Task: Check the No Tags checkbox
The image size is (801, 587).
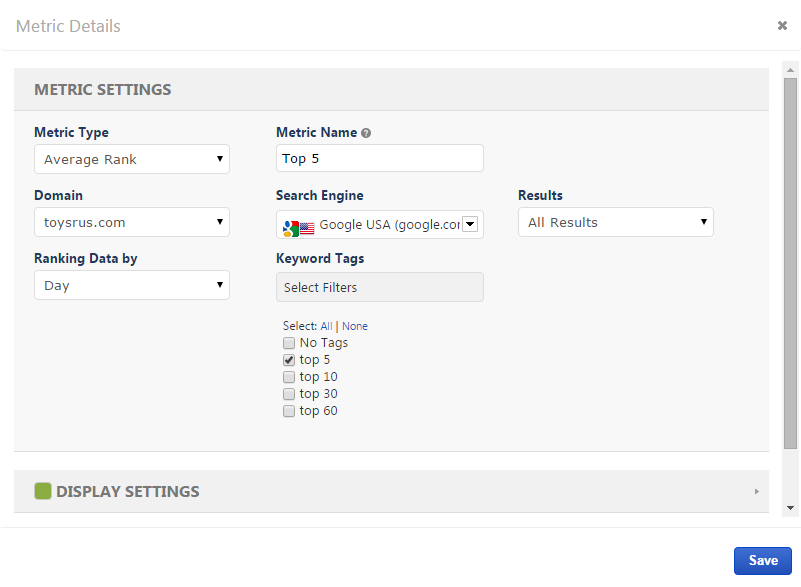Action: [289, 343]
